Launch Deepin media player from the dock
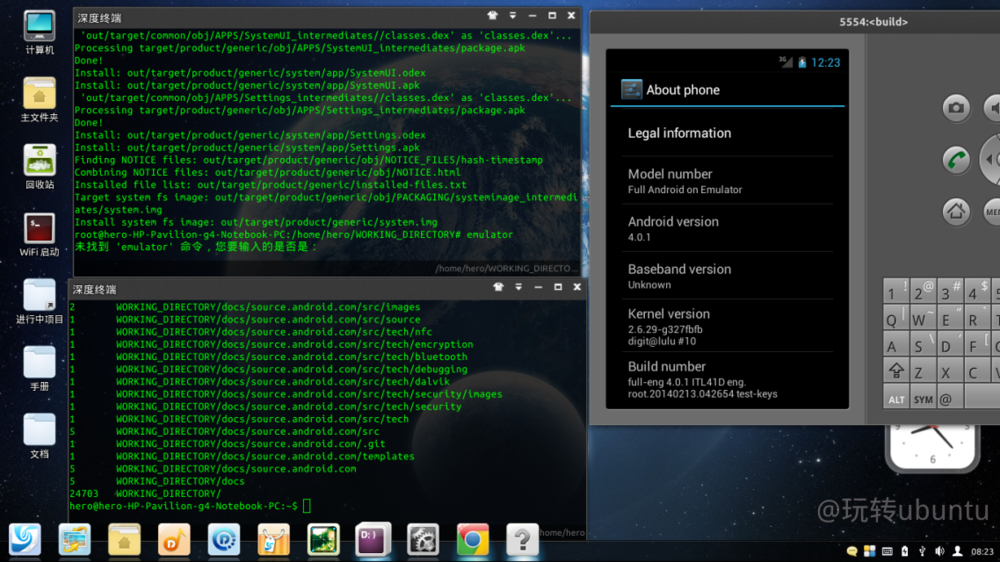 [224, 540]
